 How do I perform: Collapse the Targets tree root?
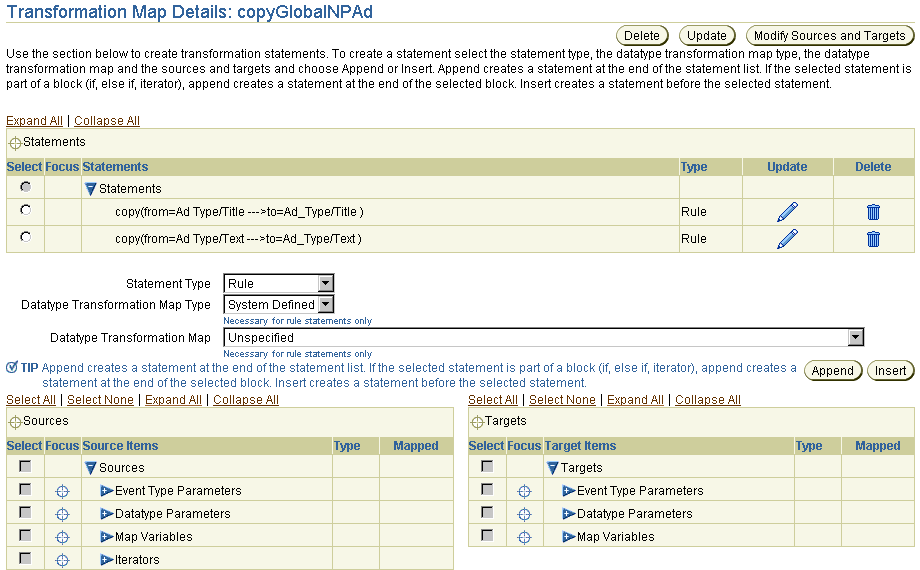[x=552, y=468]
